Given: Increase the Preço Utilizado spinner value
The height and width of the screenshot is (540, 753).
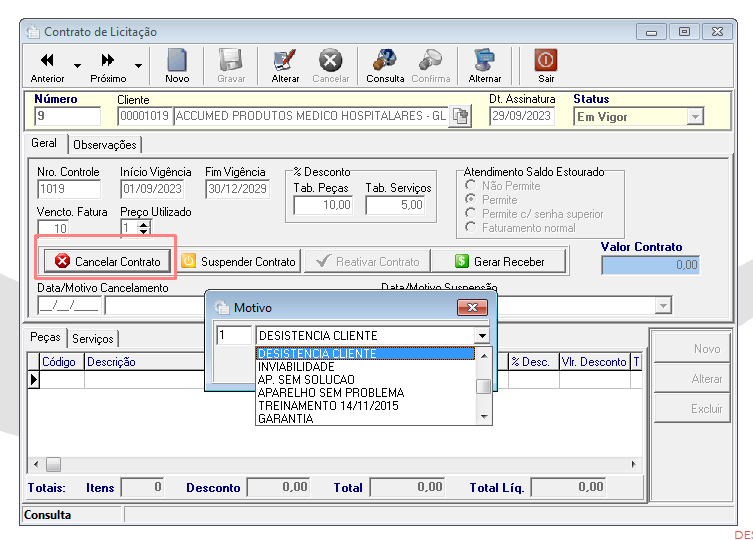Looking at the screenshot, I should (144, 224).
